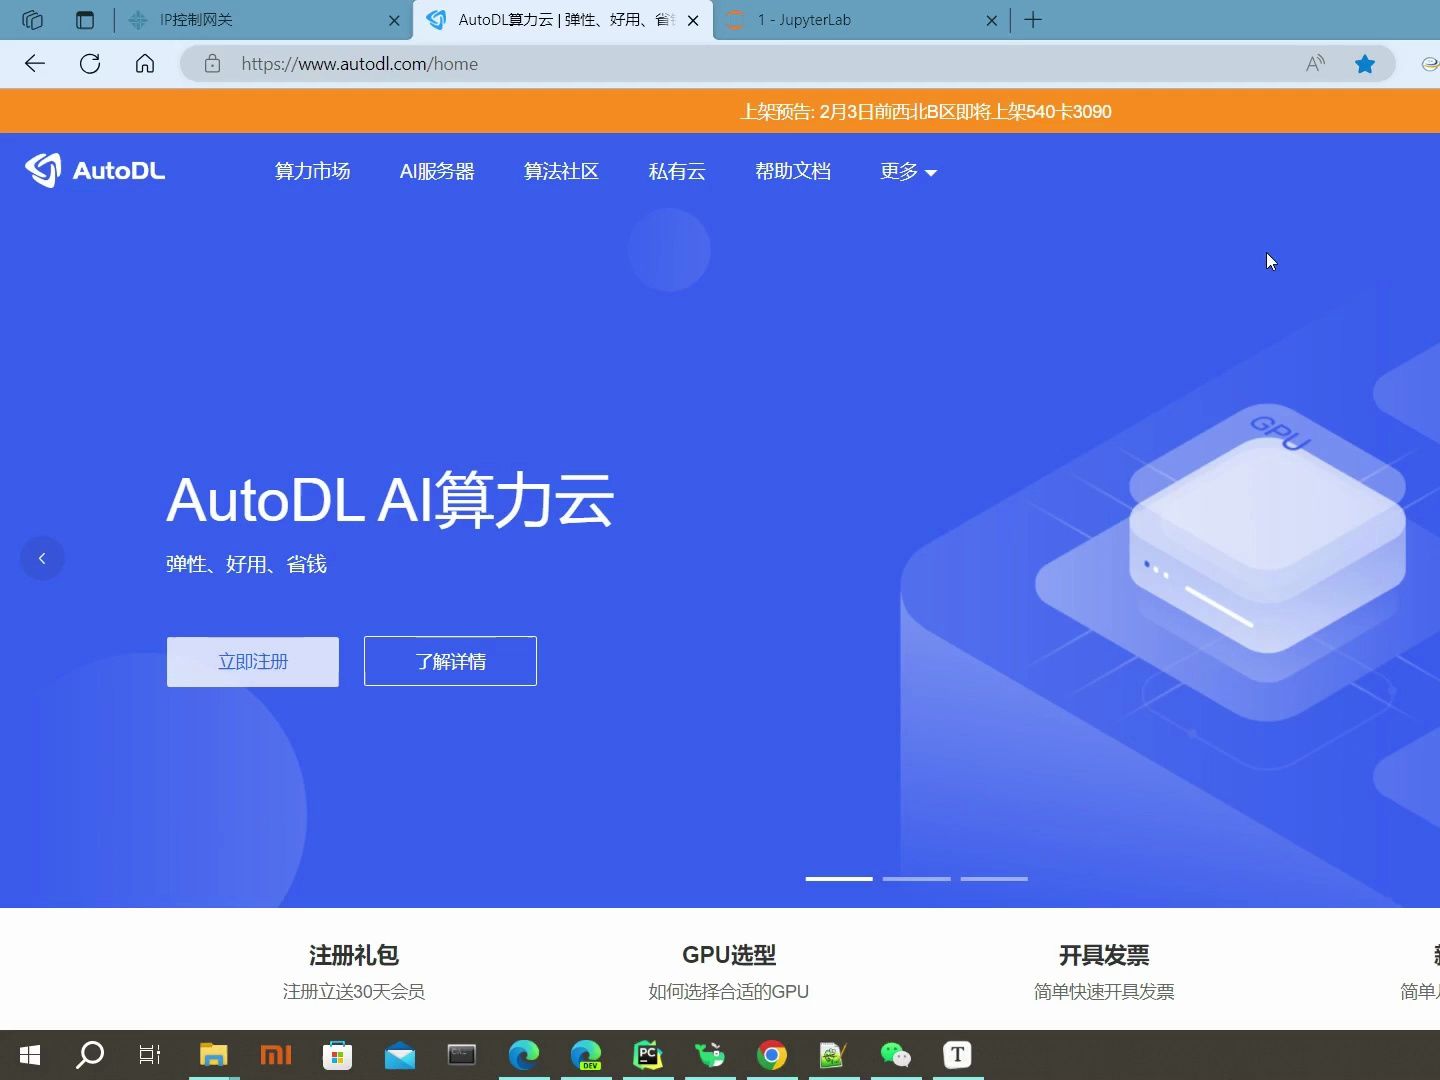Click the AutoDL logo in the header
This screenshot has height=1080, width=1440.
(x=95, y=170)
